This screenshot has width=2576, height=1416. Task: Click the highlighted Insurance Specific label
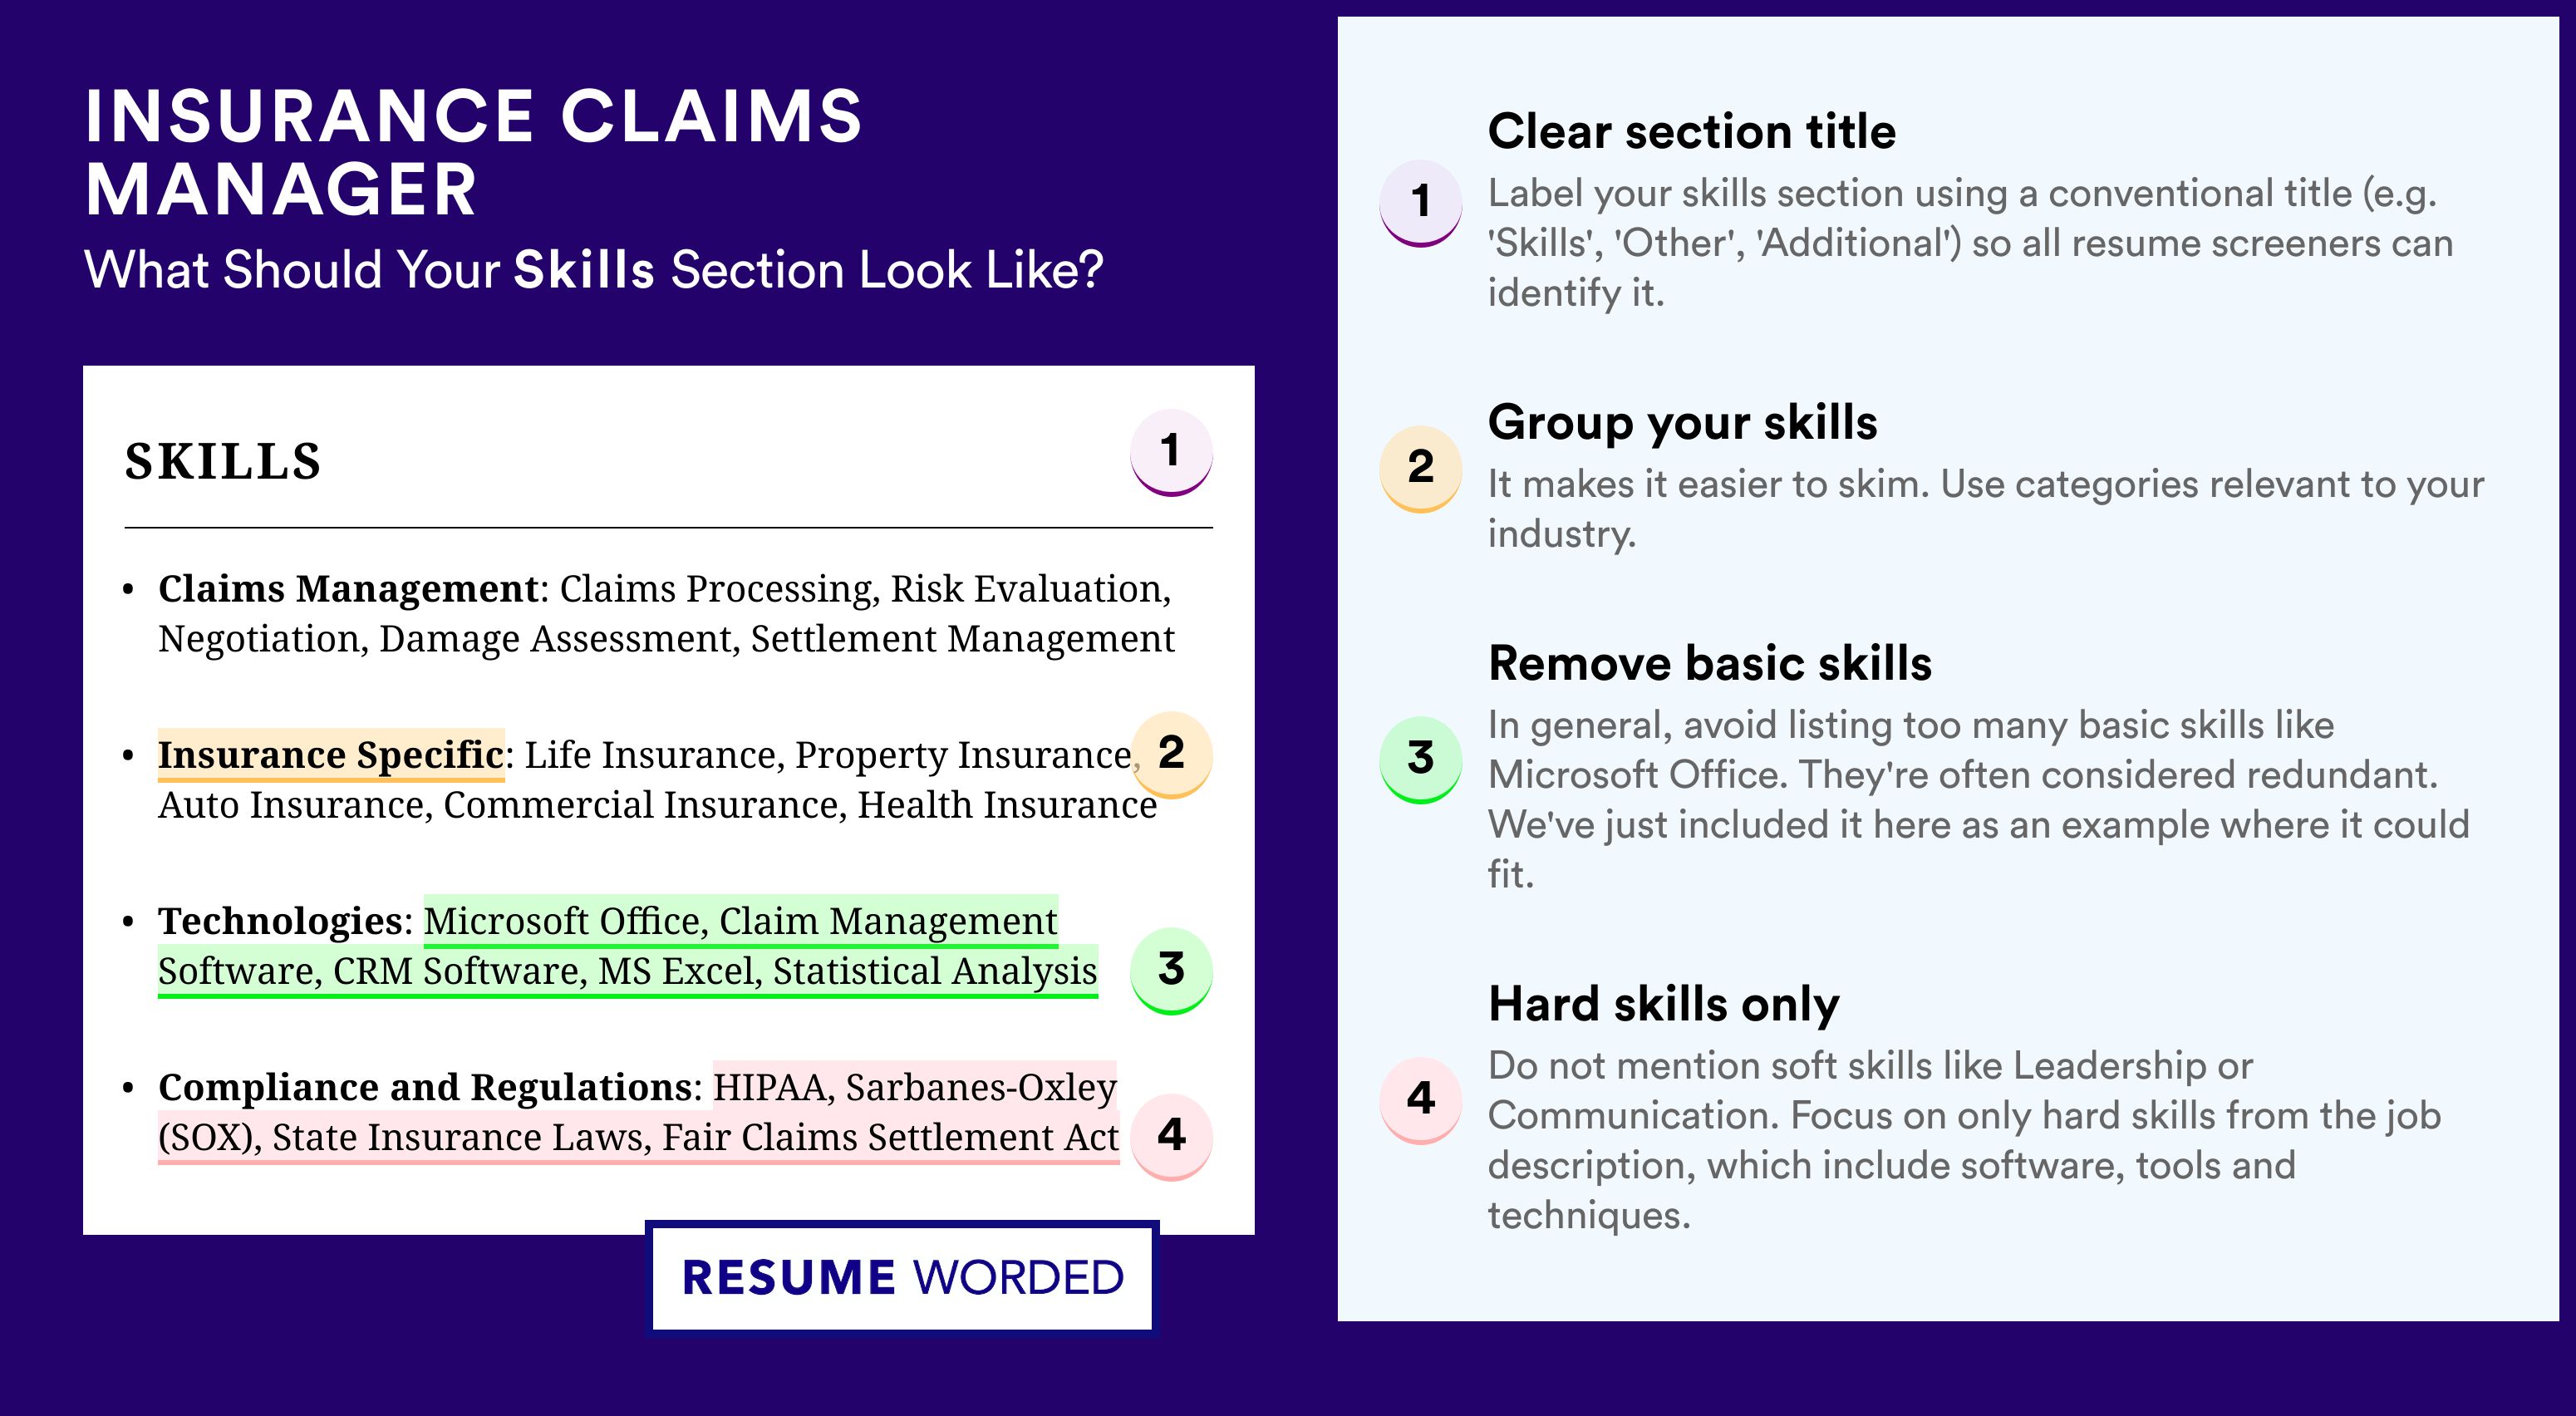(x=331, y=755)
